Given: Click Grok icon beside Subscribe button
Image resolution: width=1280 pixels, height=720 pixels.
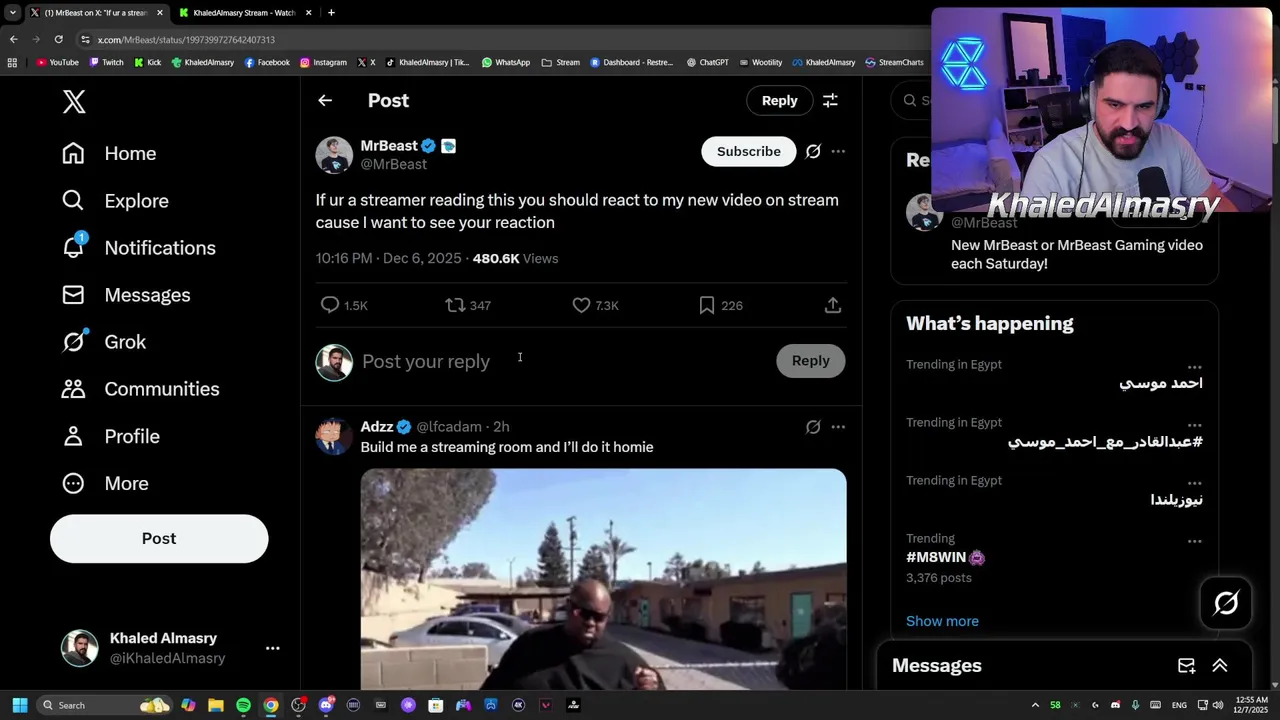Looking at the screenshot, I should (x=813, y=151).
